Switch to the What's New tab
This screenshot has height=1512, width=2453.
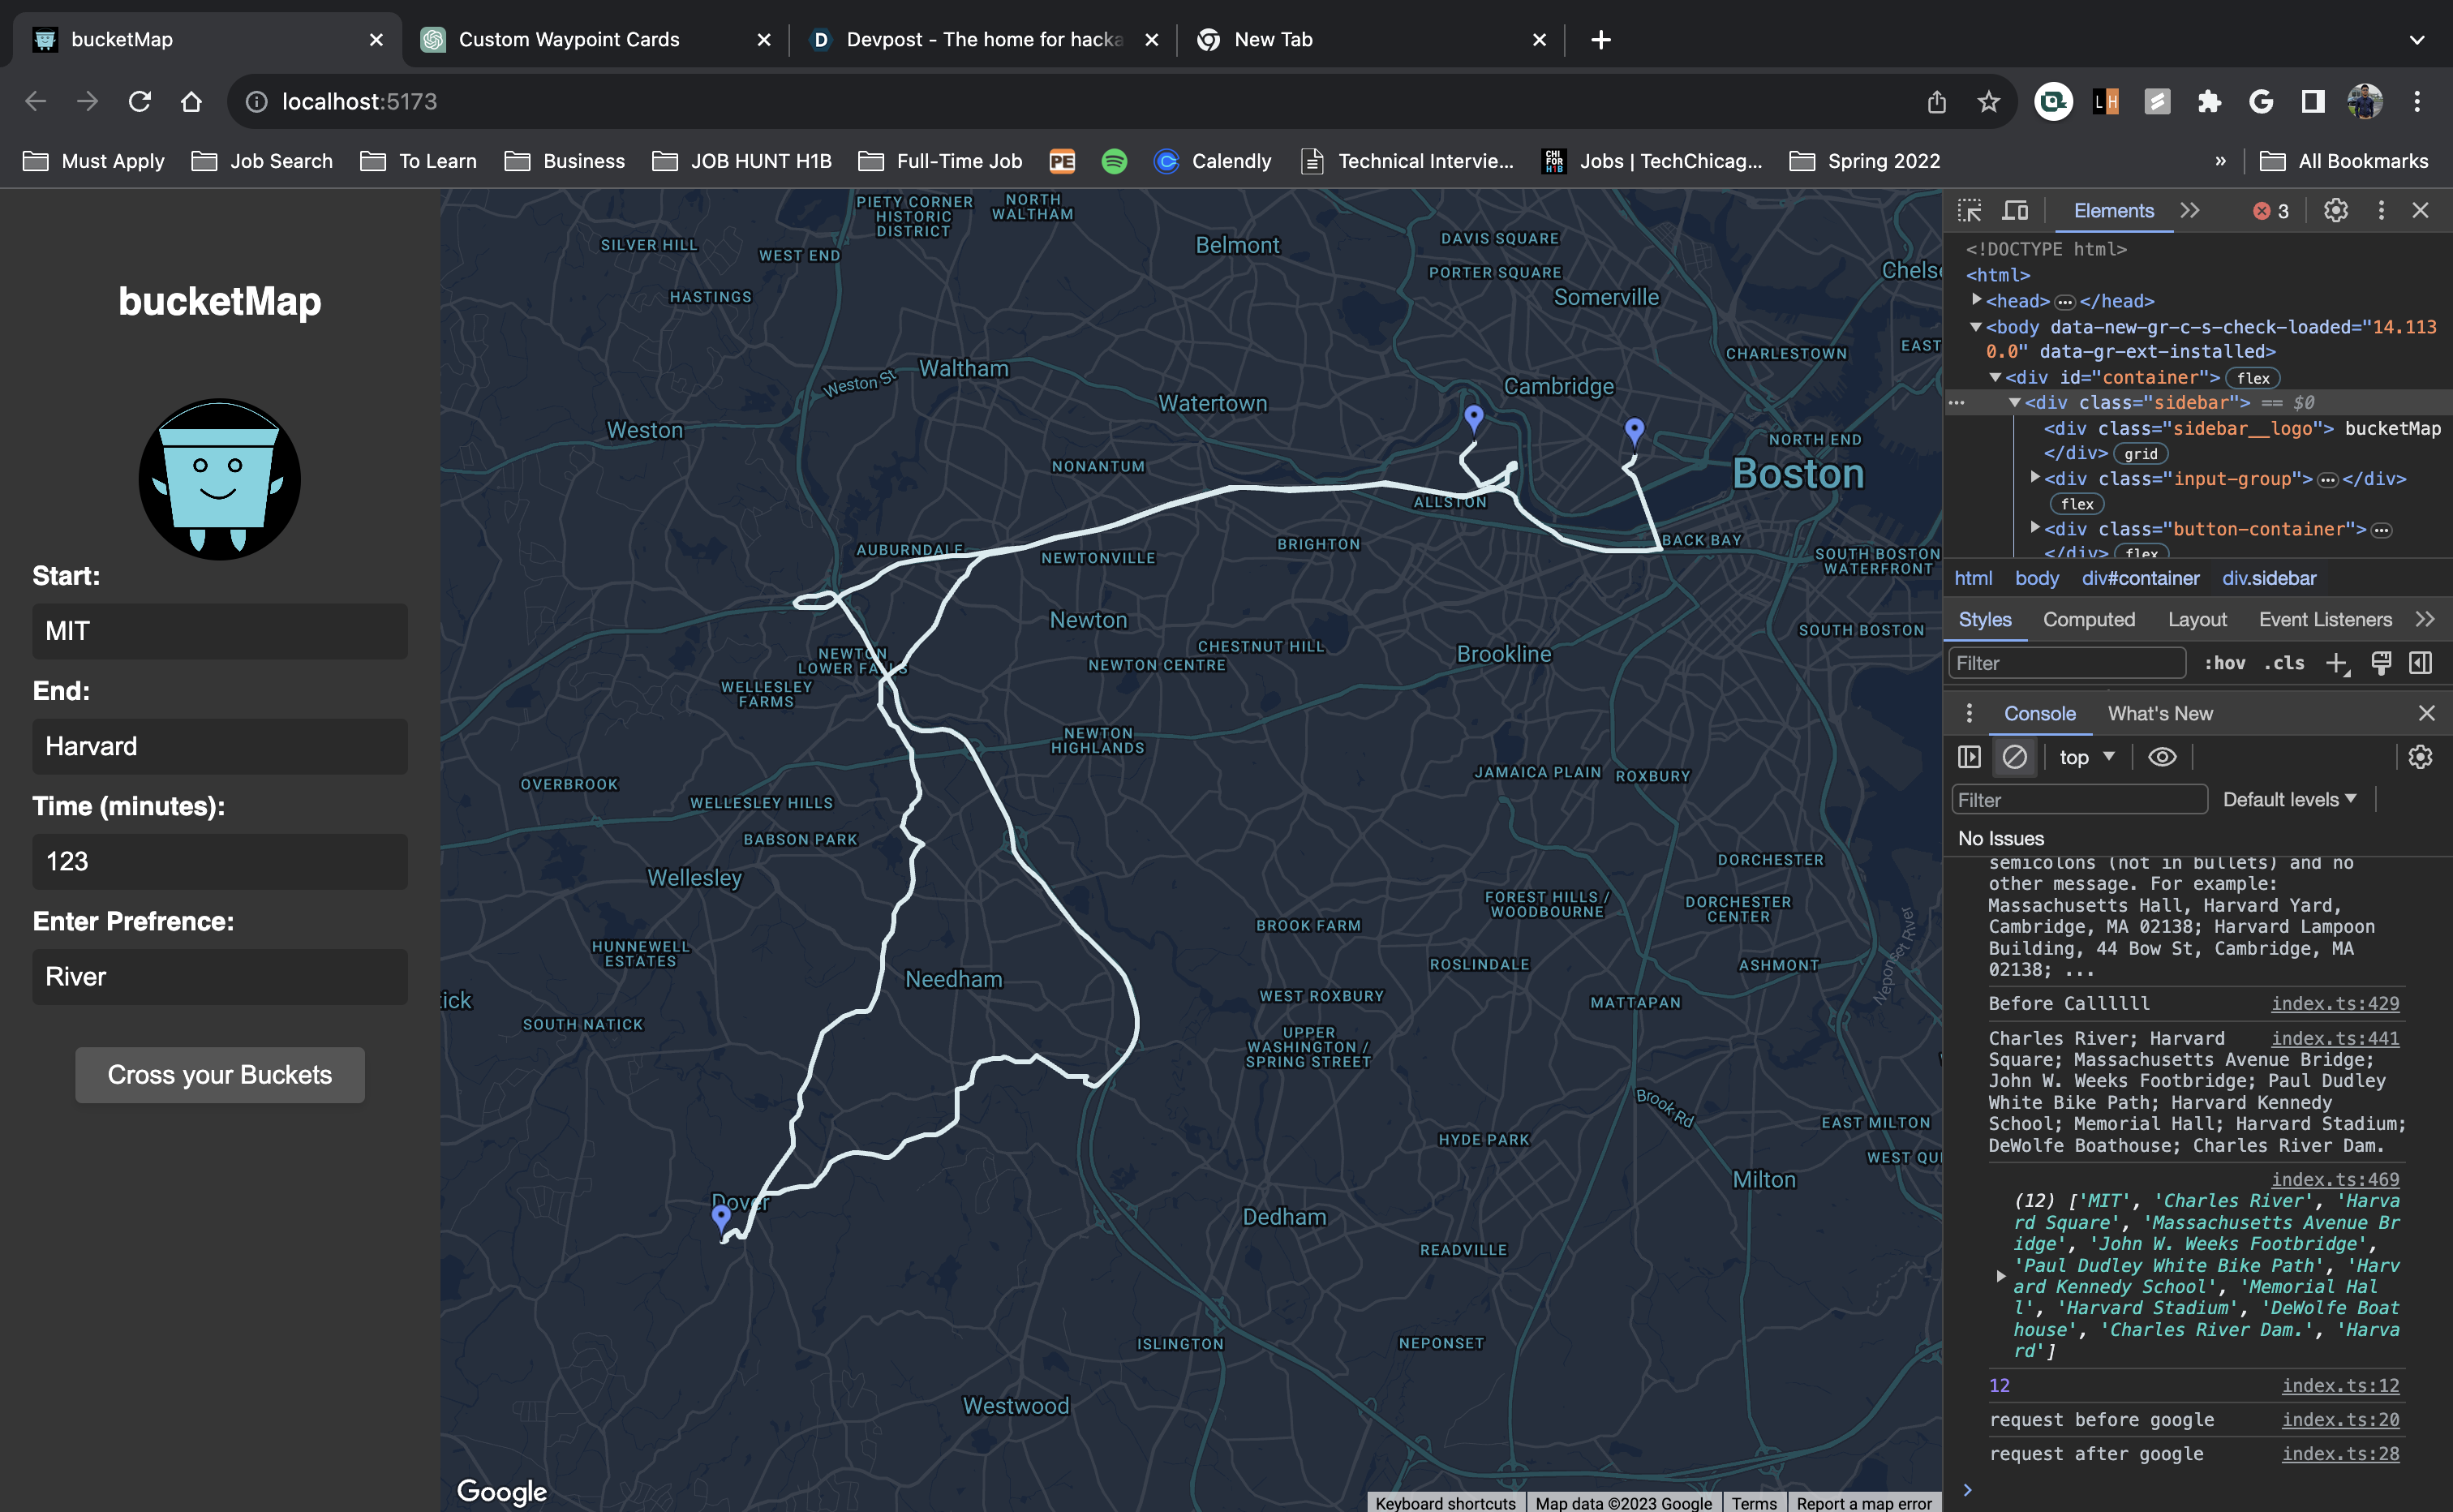[2159, 713]
